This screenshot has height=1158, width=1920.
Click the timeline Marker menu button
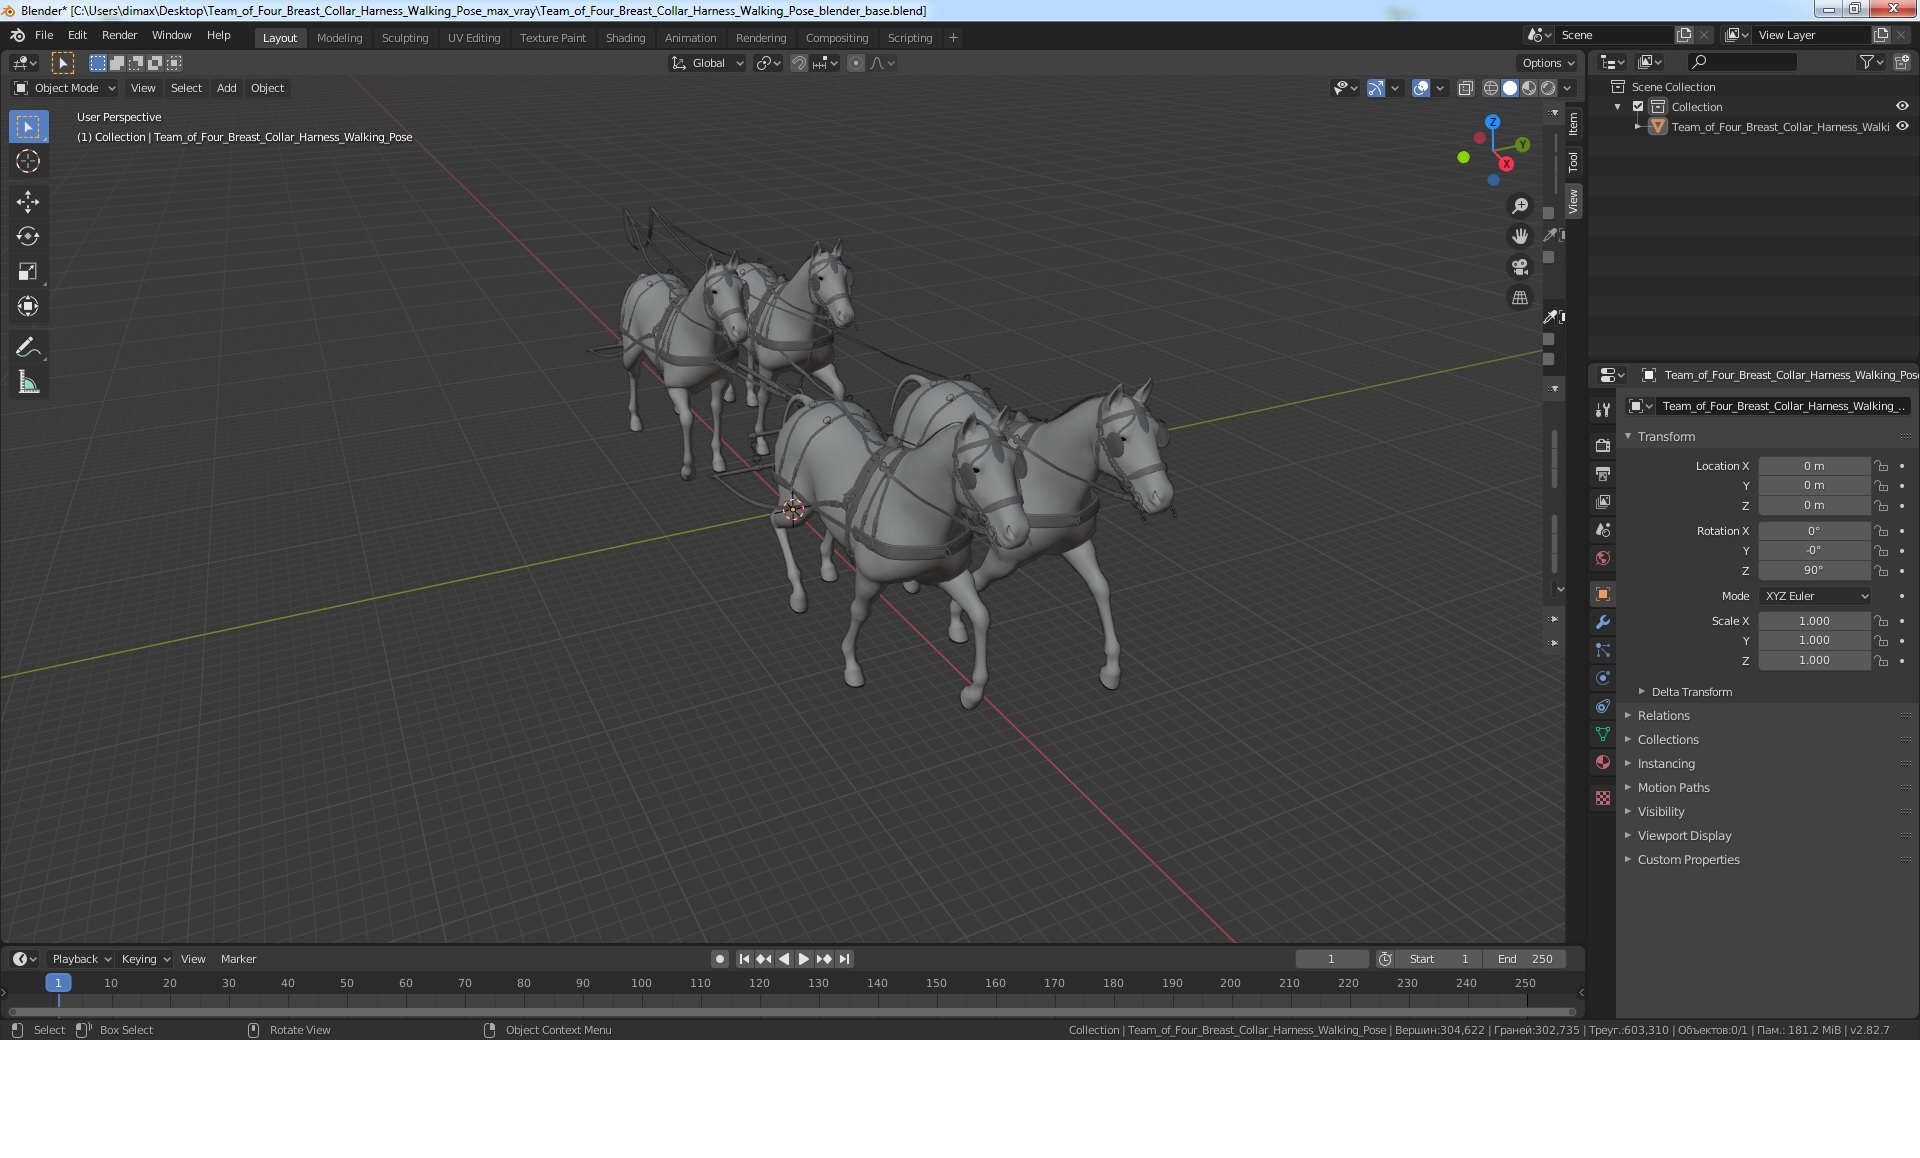[x=238, y=959]
